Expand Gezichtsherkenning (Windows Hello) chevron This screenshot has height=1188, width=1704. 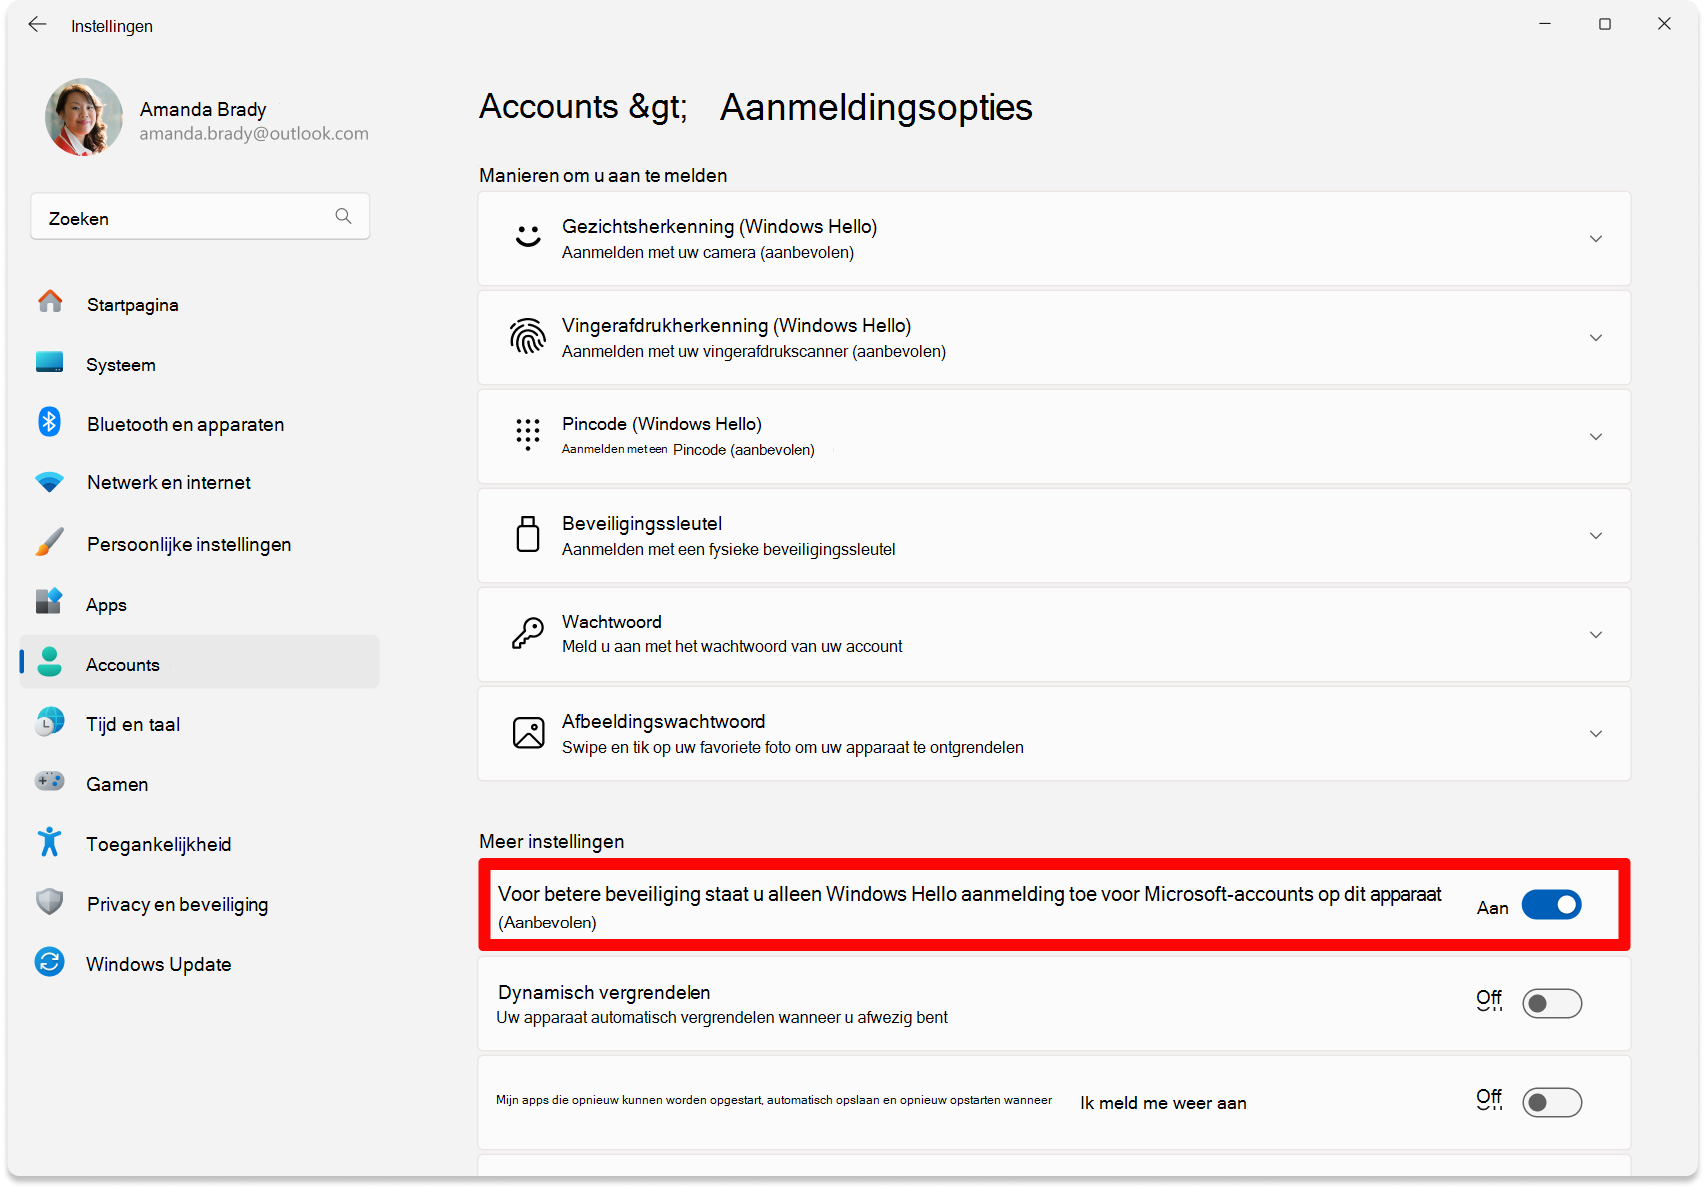[1596, 239]
